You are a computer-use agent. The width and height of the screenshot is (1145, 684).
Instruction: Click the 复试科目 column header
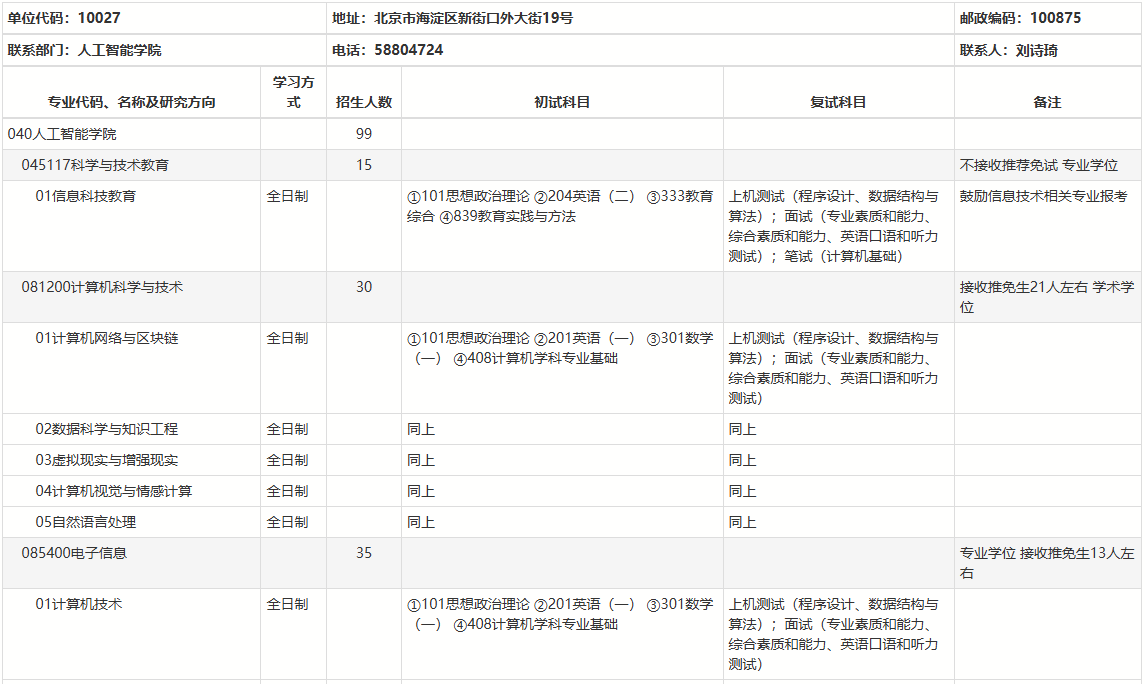[838, 102]
